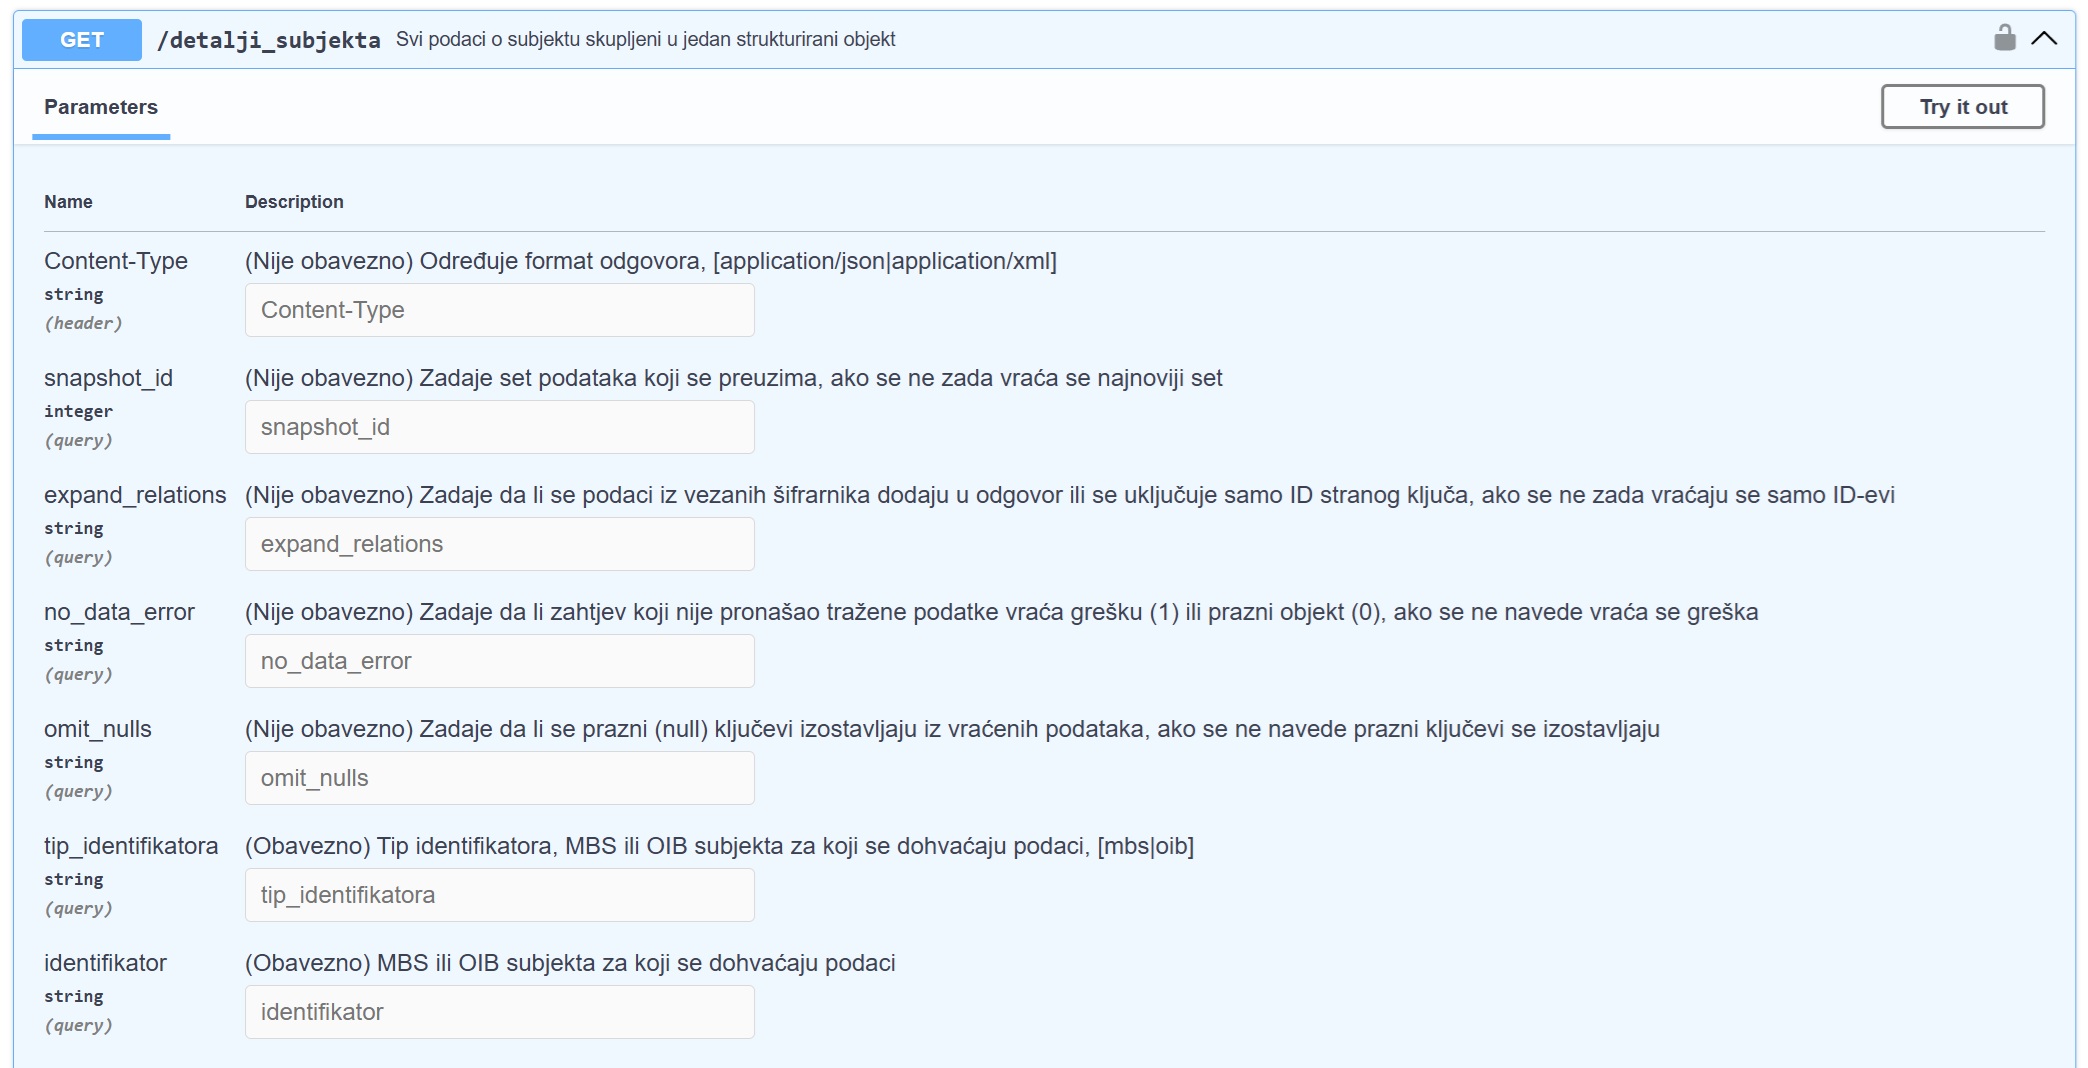The width and height of the screenshot is (2088, 1068).
Task: Collapse the /detalji_subjekta operation with the chevron
Action: [2044, 39]
